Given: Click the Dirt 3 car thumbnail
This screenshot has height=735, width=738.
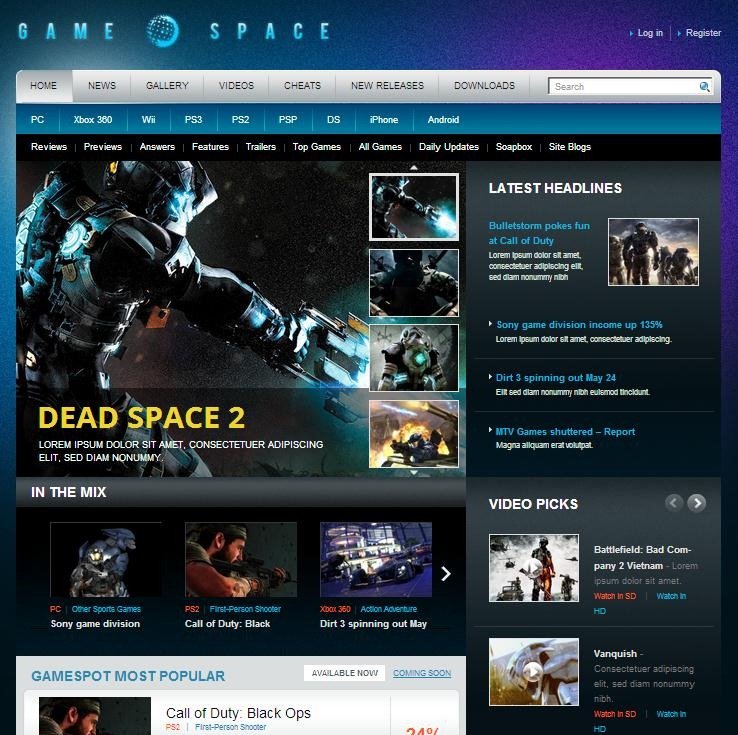Looking at the screenshot, I should pyautogui.click(x=376, y=559).
